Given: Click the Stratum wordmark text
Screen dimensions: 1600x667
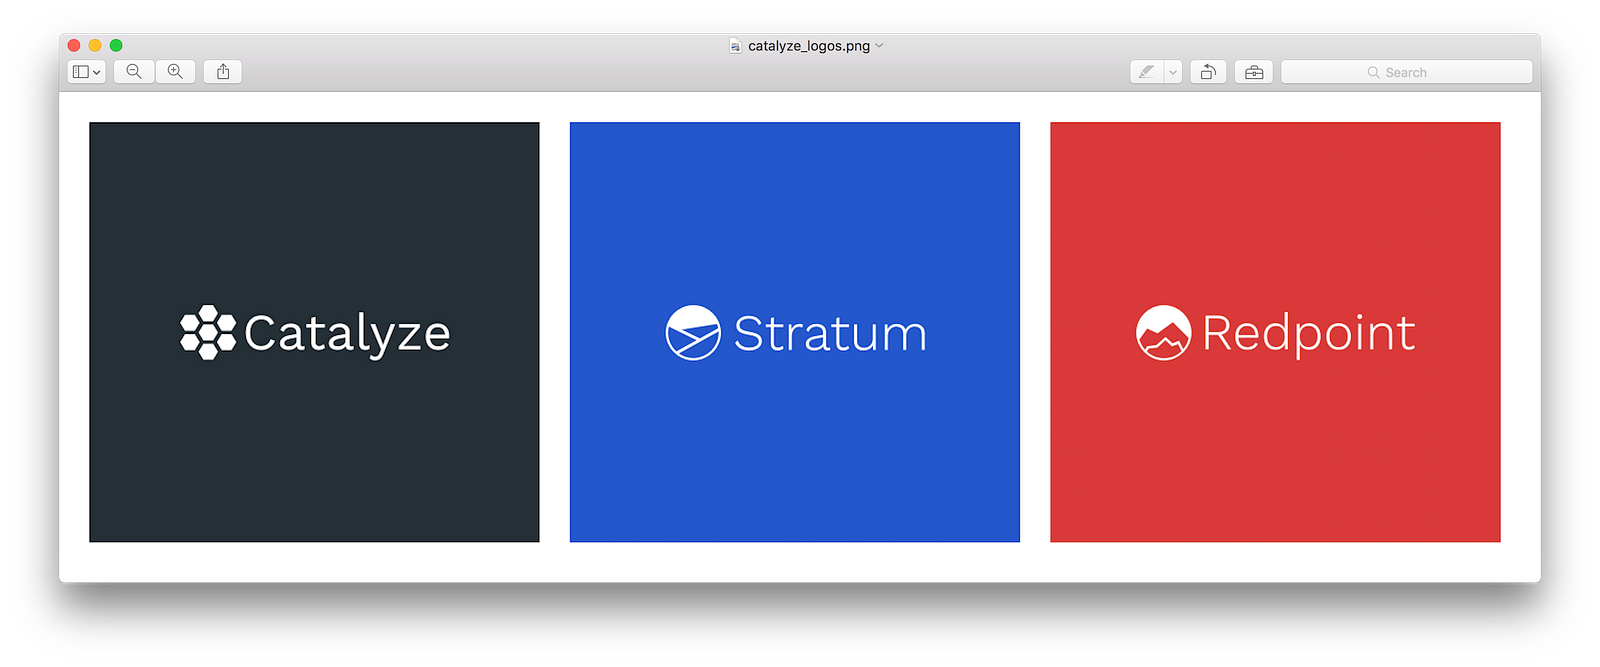Looking at the screenshot, I should pos(830,333).
